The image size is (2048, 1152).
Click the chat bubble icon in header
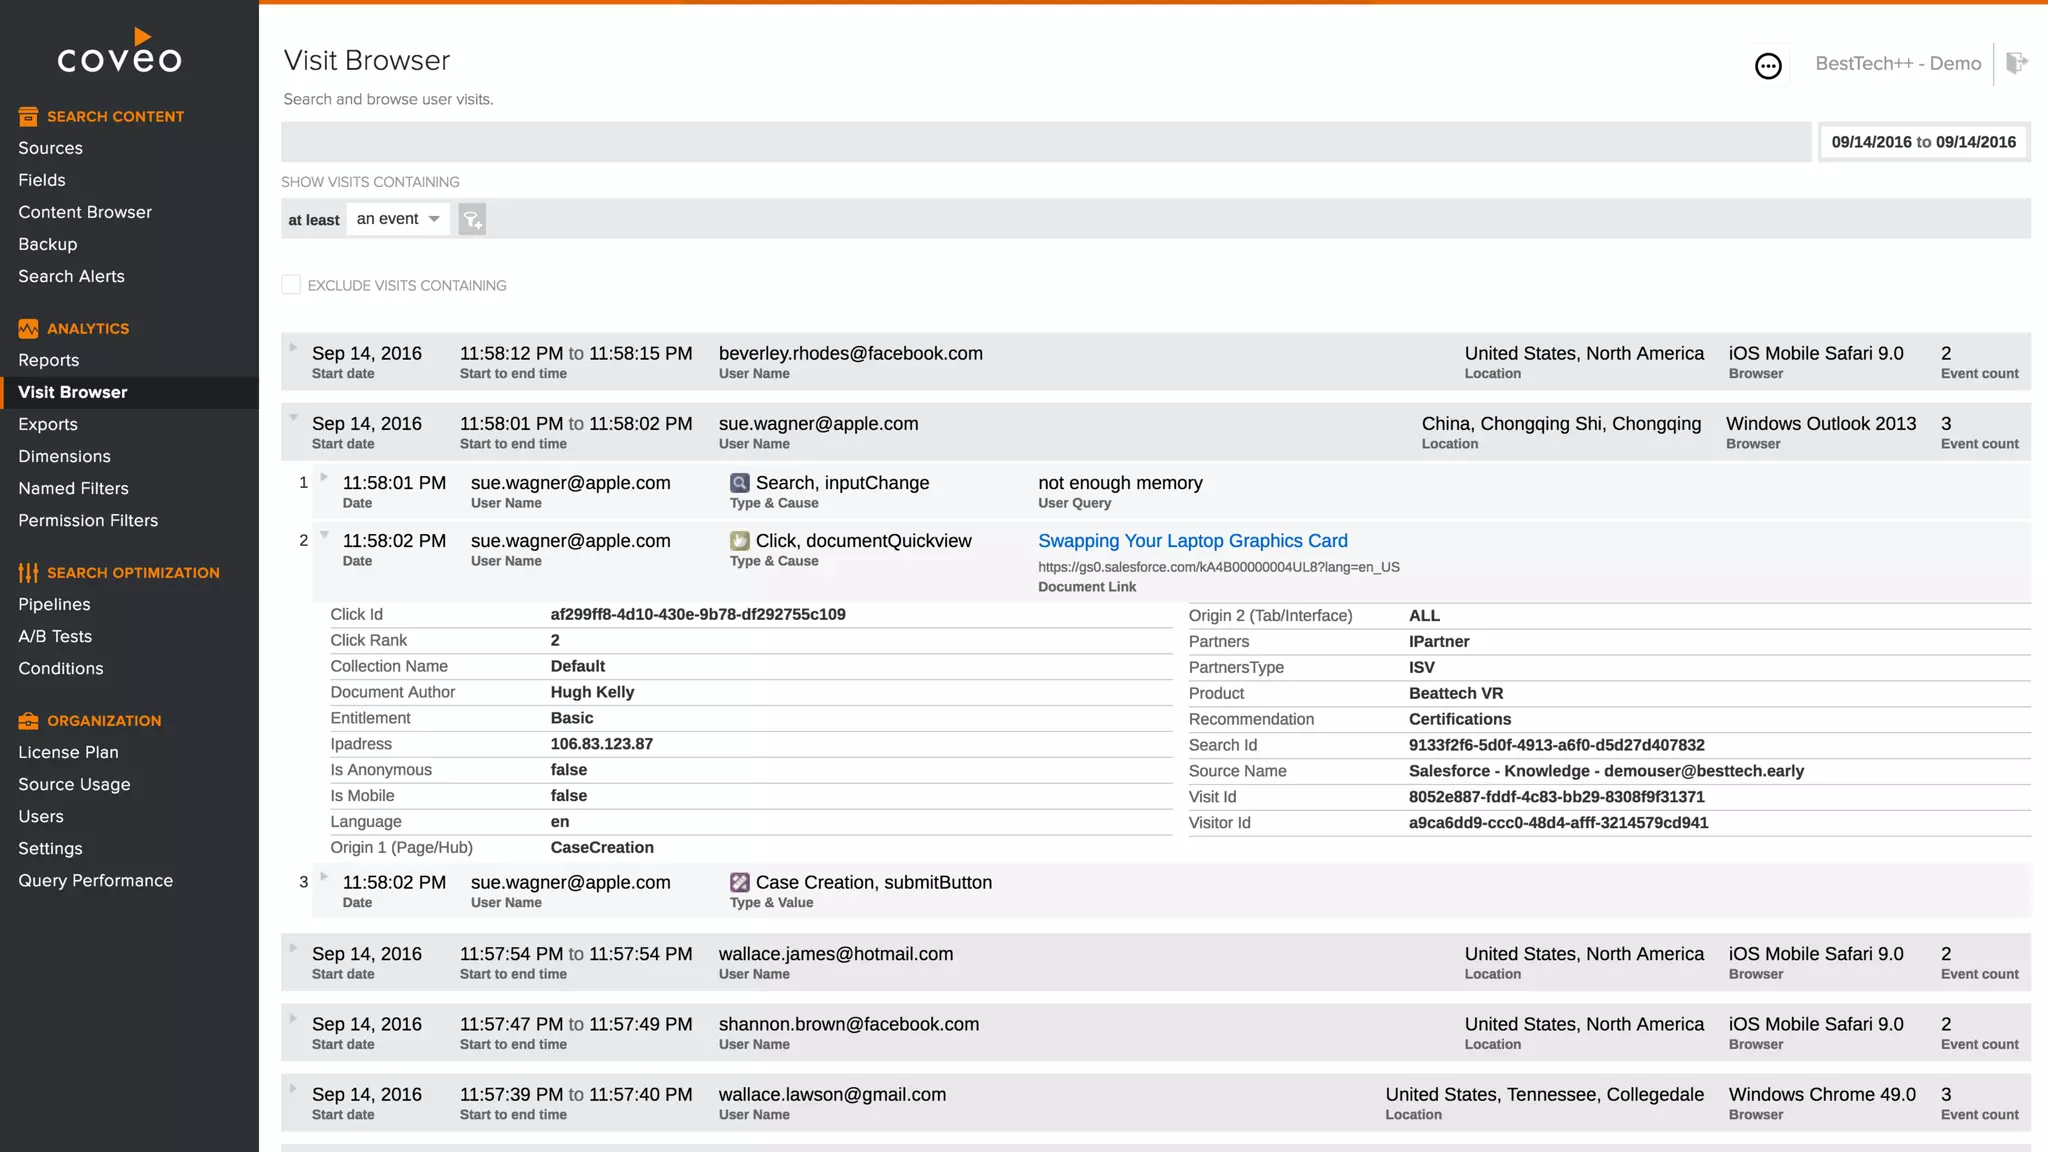tap(1768, 66)
